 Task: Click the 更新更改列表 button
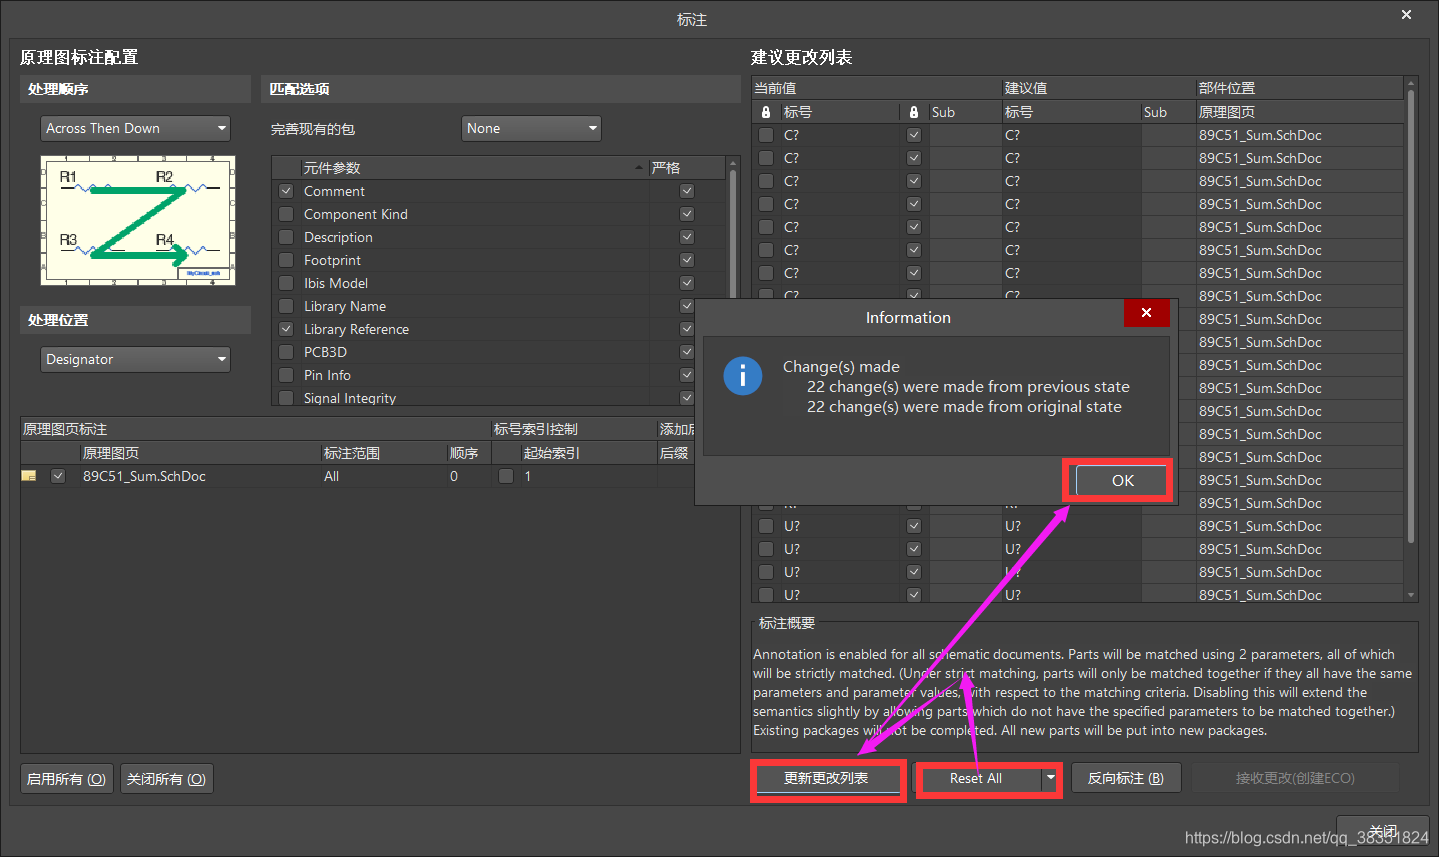[826, 778]
